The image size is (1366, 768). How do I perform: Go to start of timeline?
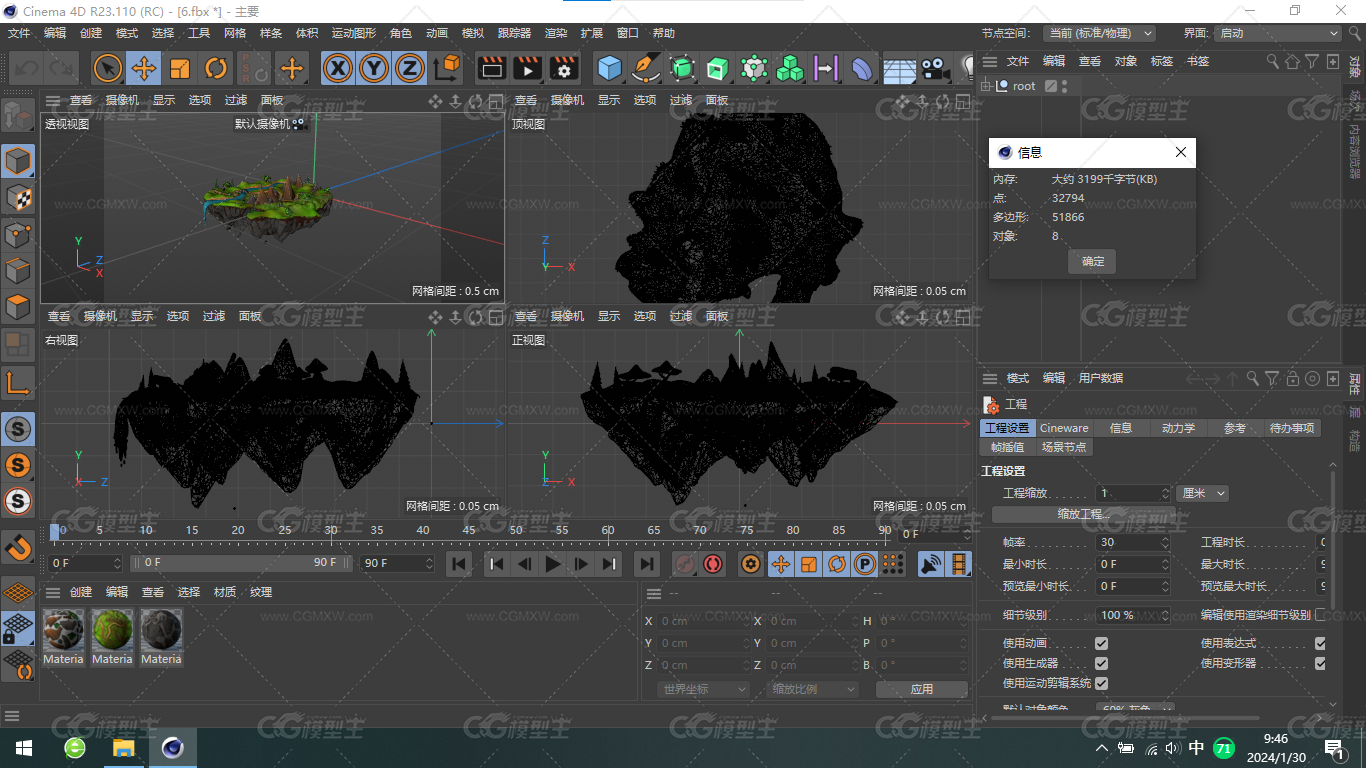pos(459,564)
